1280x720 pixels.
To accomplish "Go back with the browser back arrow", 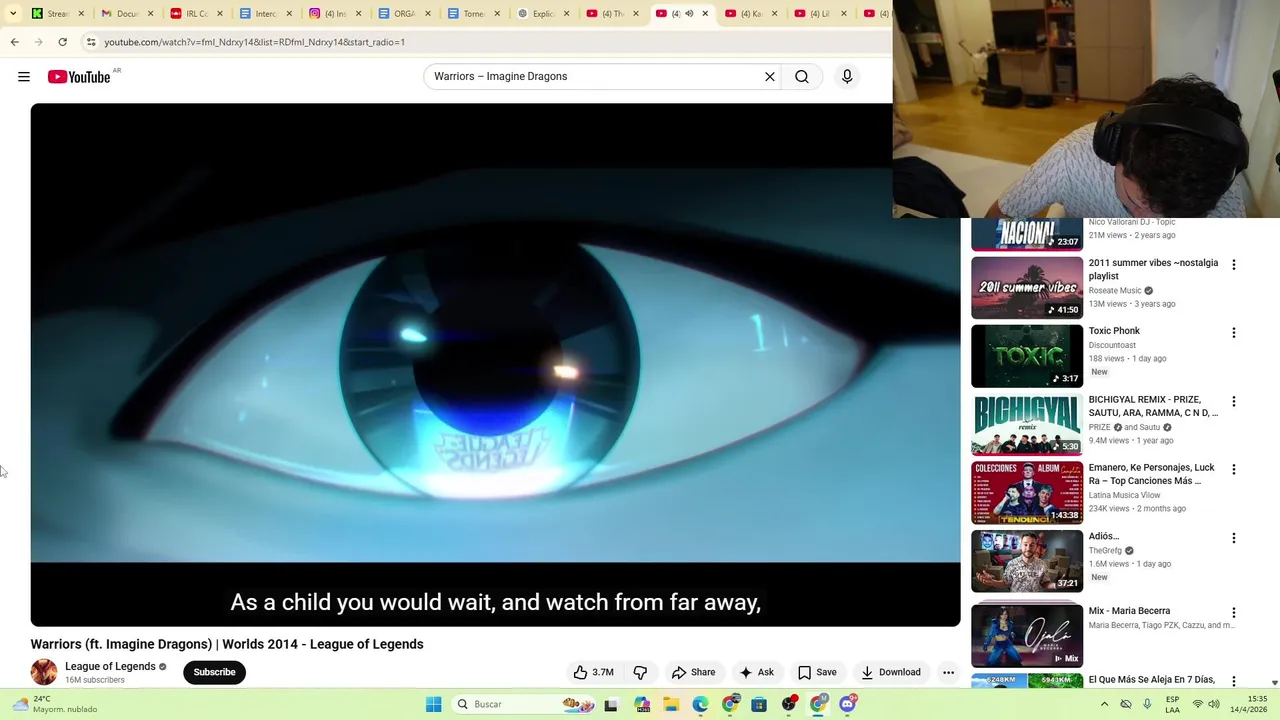I will point(14,42).
